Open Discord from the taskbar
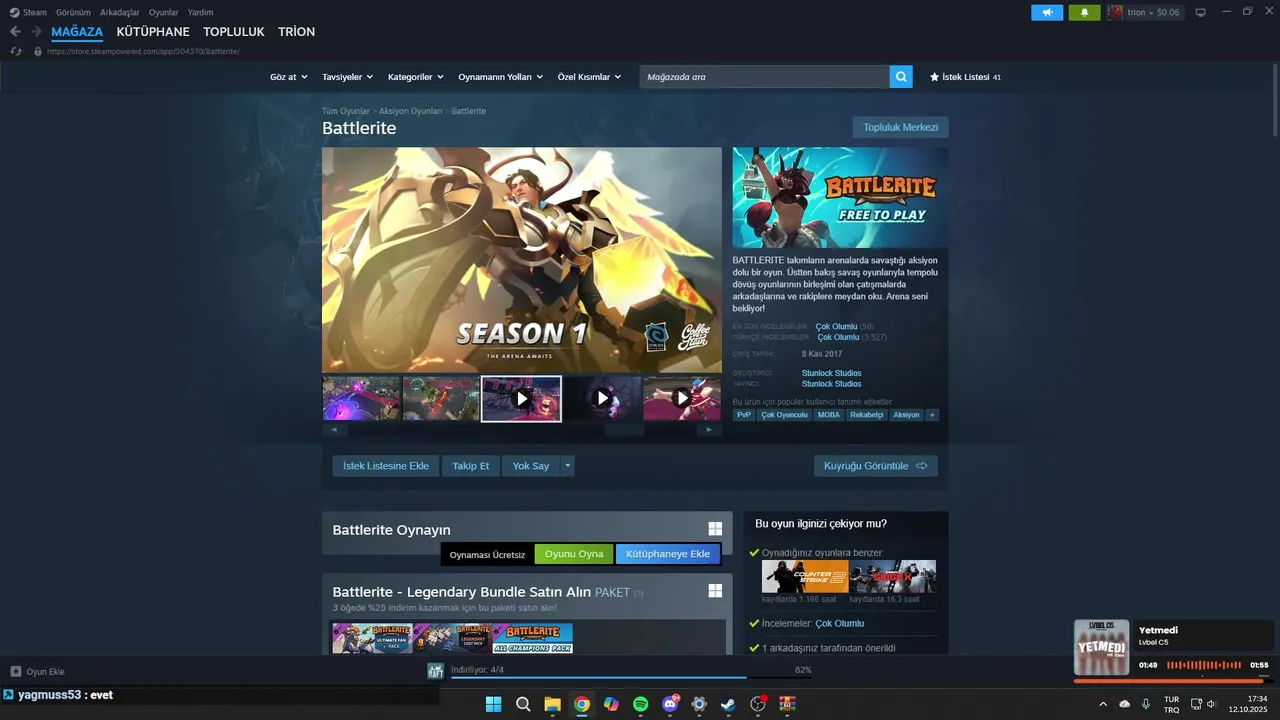Image resolution: width=1280 pixels, height=720 pixels. 670,704
